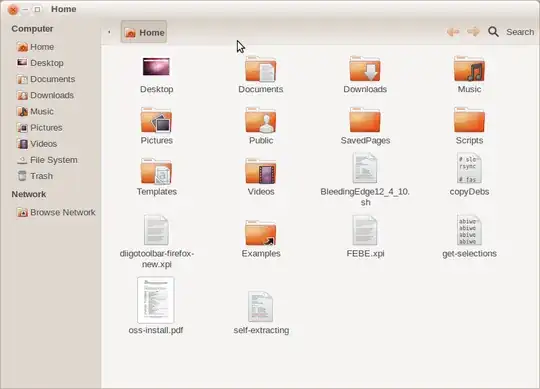Viewport: 540px width, 389px height.
Task: Select the copyDebs file
Action: point(469,168)
